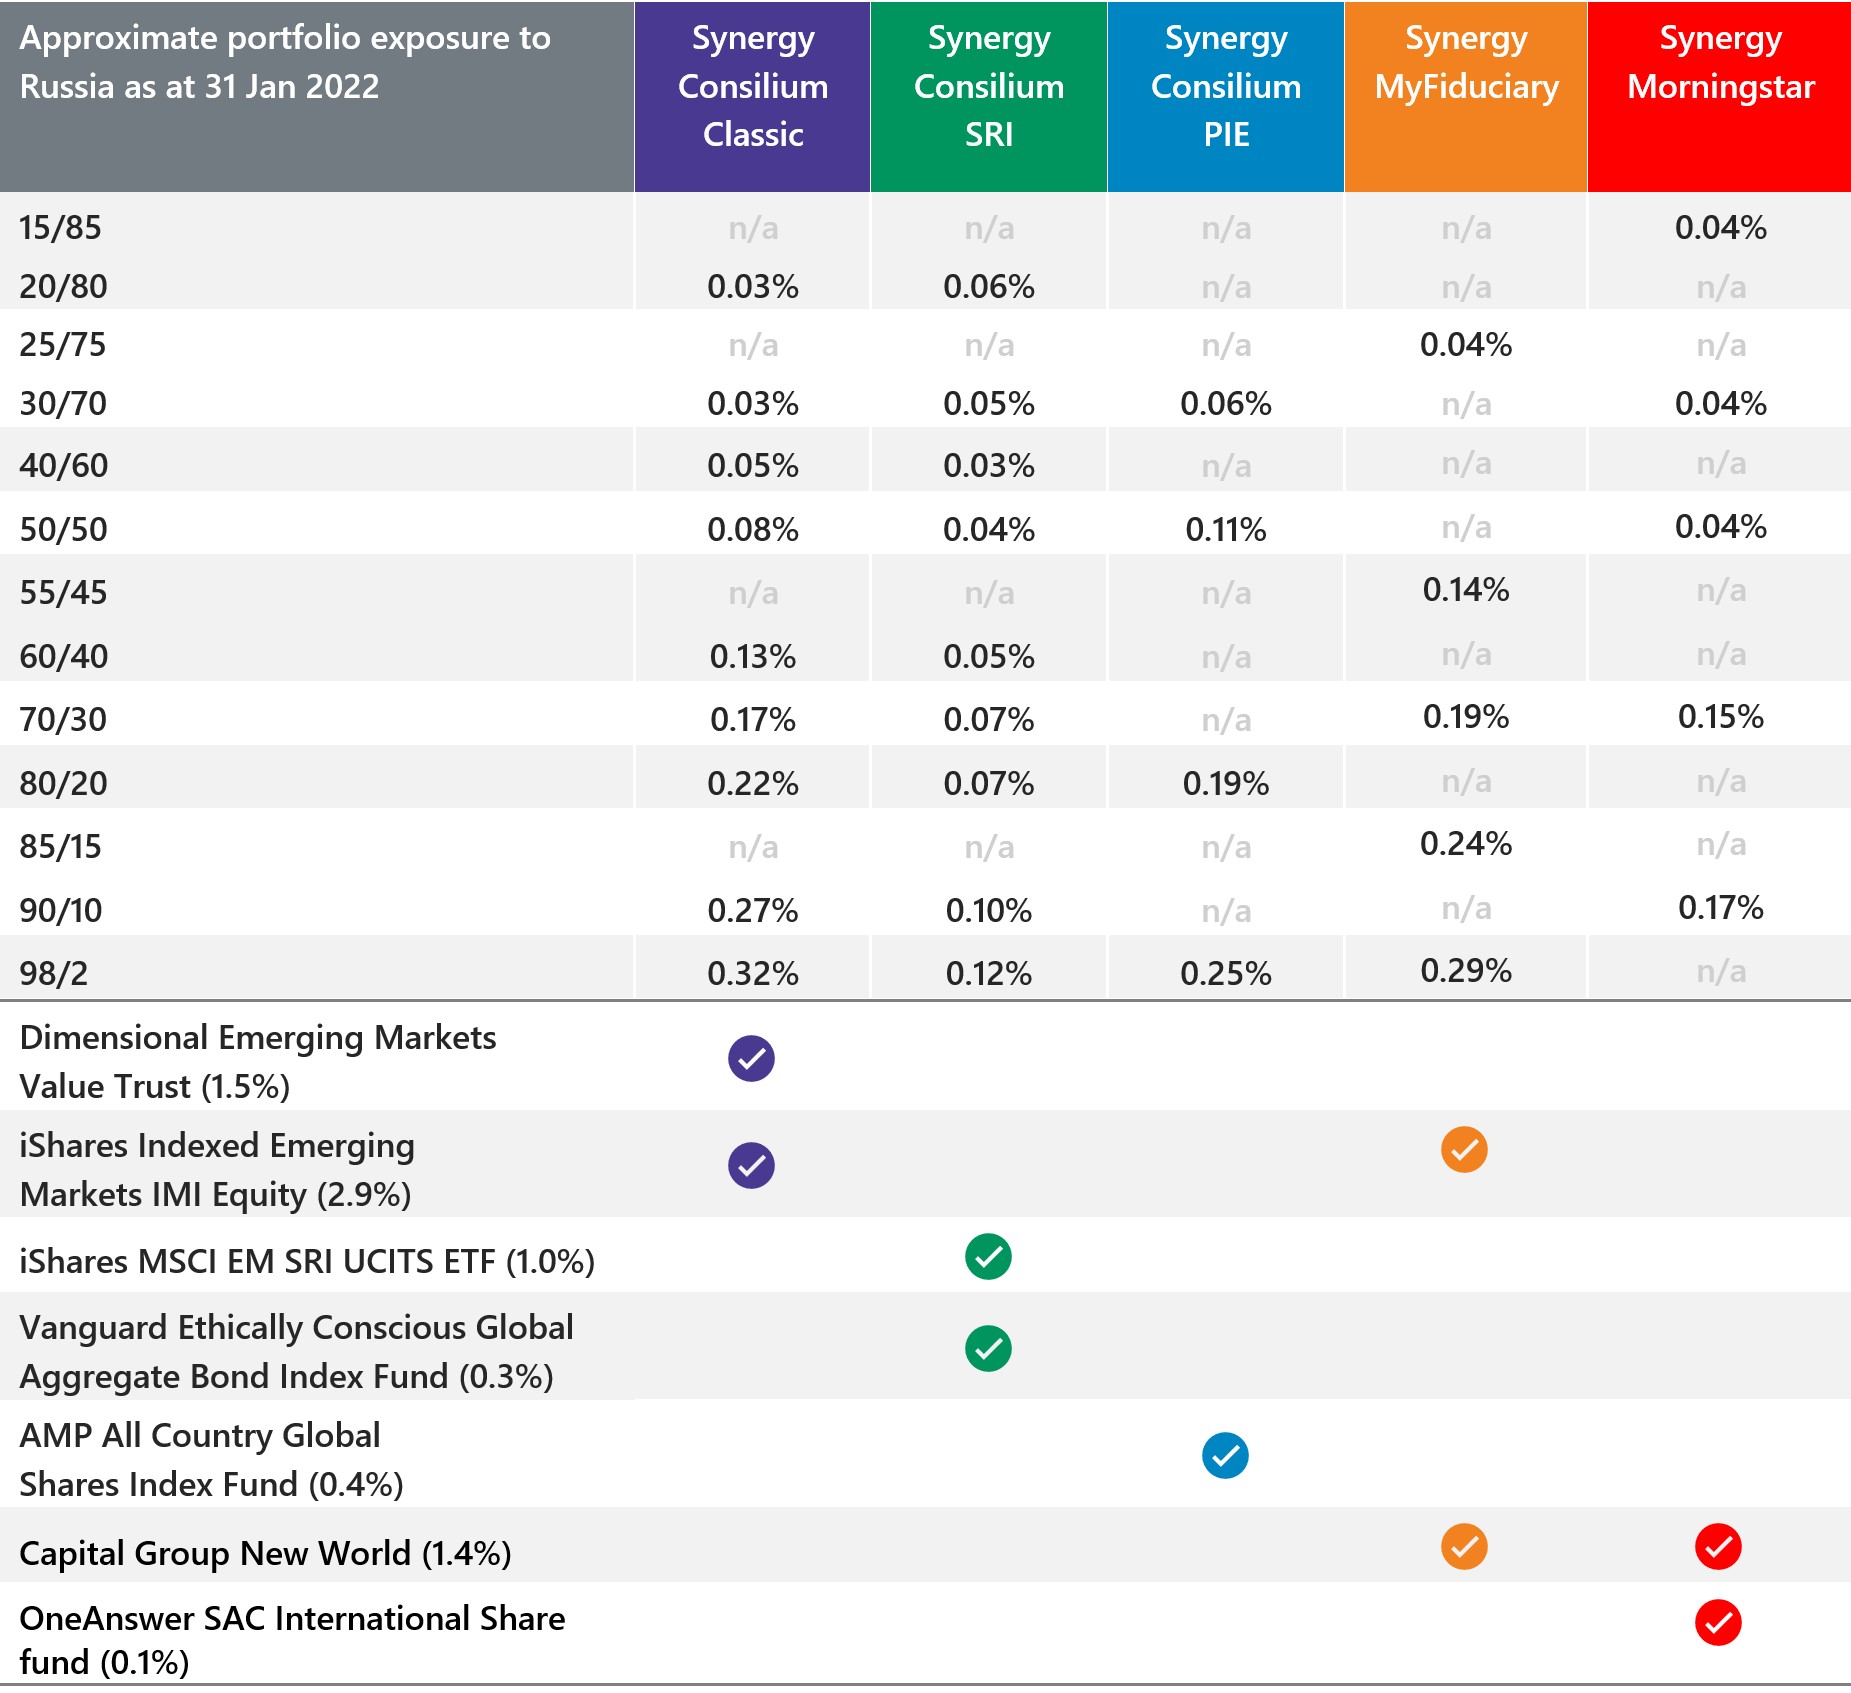Select the Synergy Morningstar column header
1851x1693 pixels.
click(x=1720, y=96)
